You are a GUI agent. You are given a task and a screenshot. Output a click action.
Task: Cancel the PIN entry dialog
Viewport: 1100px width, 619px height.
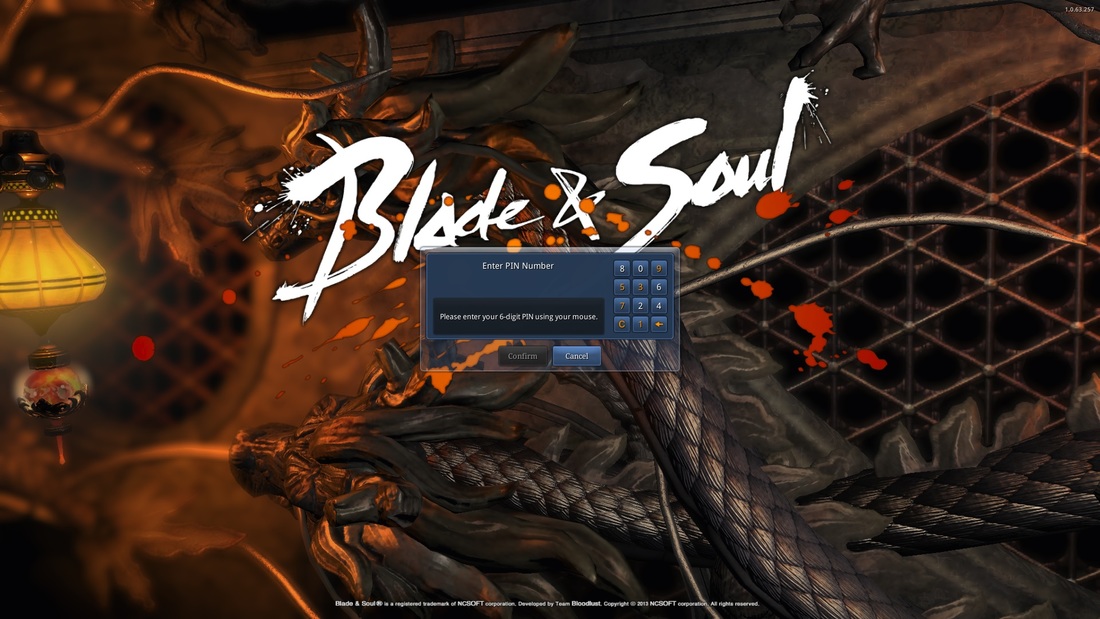coord(577,356)
